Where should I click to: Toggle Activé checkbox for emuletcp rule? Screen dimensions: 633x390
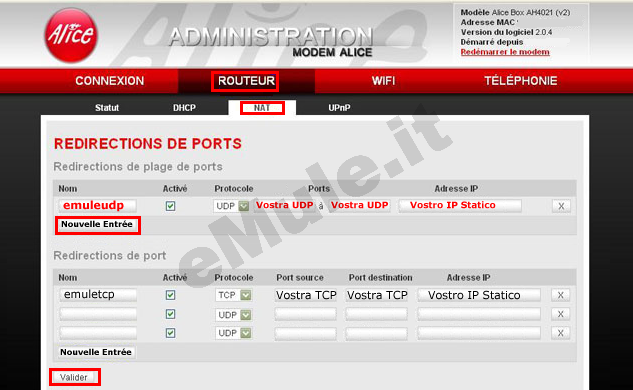(170, 295)
